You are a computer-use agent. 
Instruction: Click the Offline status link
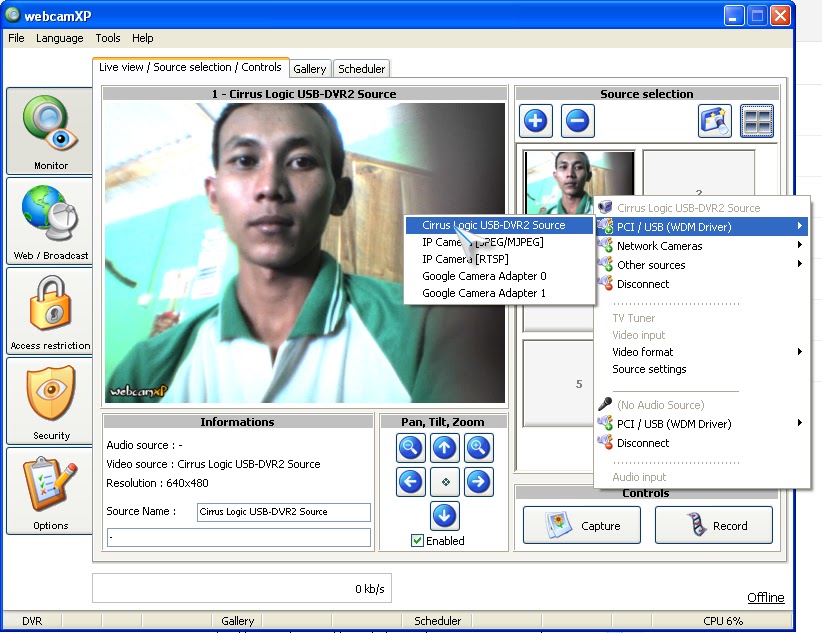pyautogui.click(x=765, y=597)
